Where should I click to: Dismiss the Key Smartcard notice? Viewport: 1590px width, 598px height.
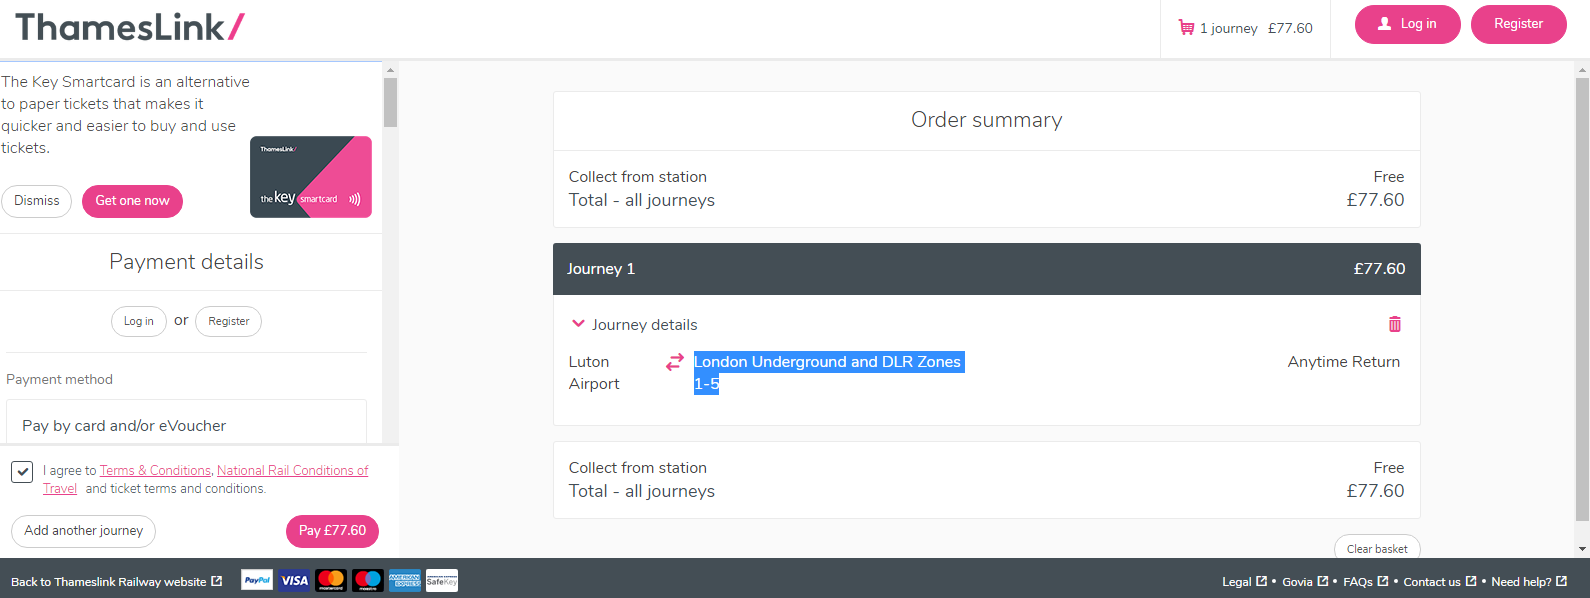click(37, 201)
